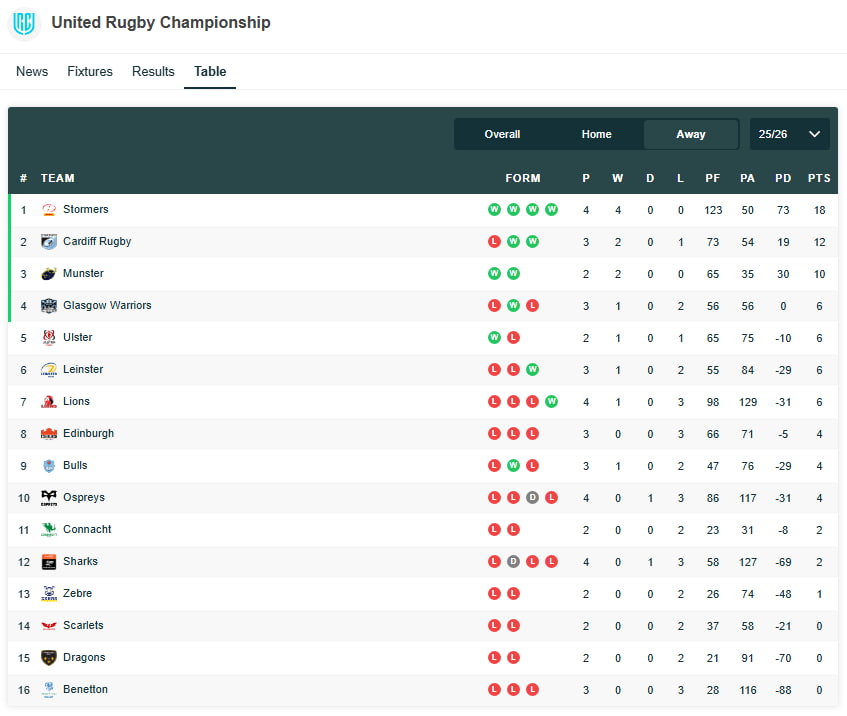
Task: Click the Cardiff Rugby club badge
Action: pos(48,241)
